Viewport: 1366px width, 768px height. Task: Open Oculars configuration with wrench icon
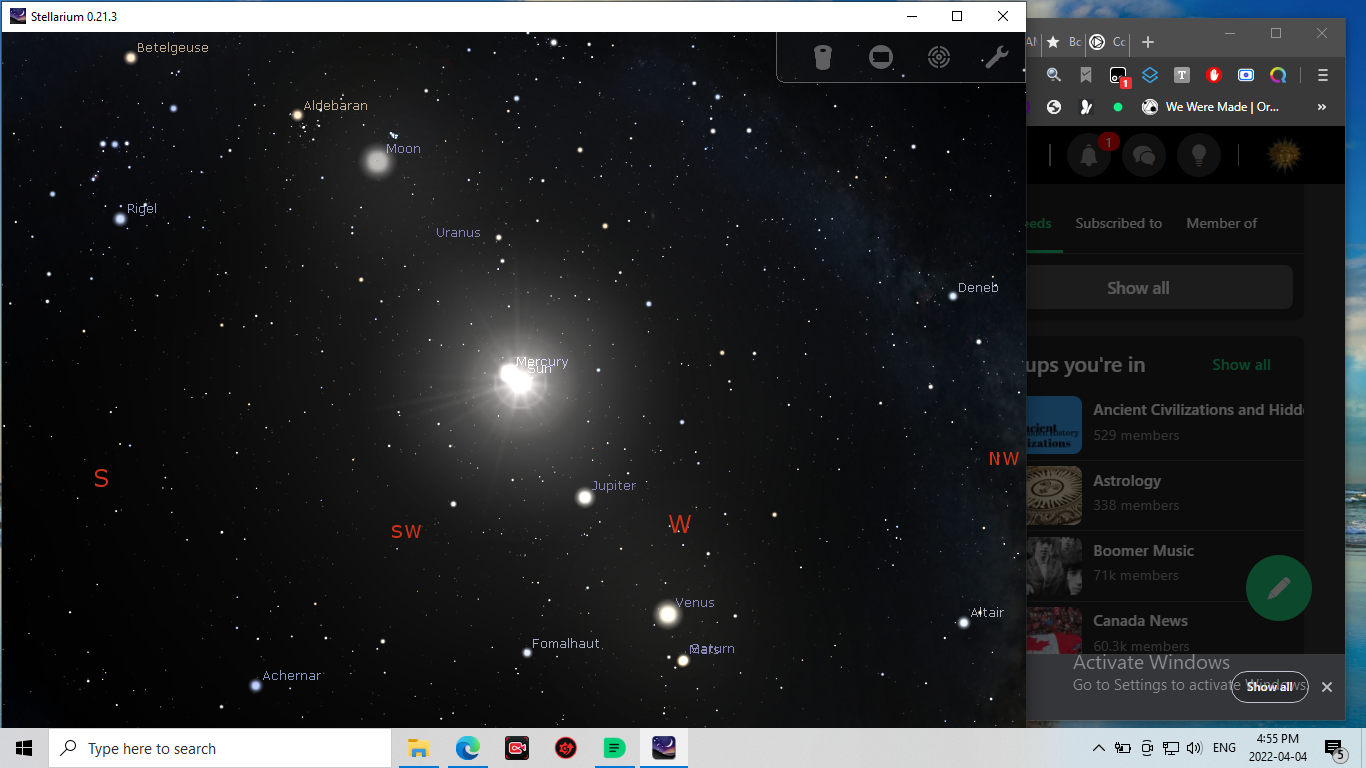(996, 58)
